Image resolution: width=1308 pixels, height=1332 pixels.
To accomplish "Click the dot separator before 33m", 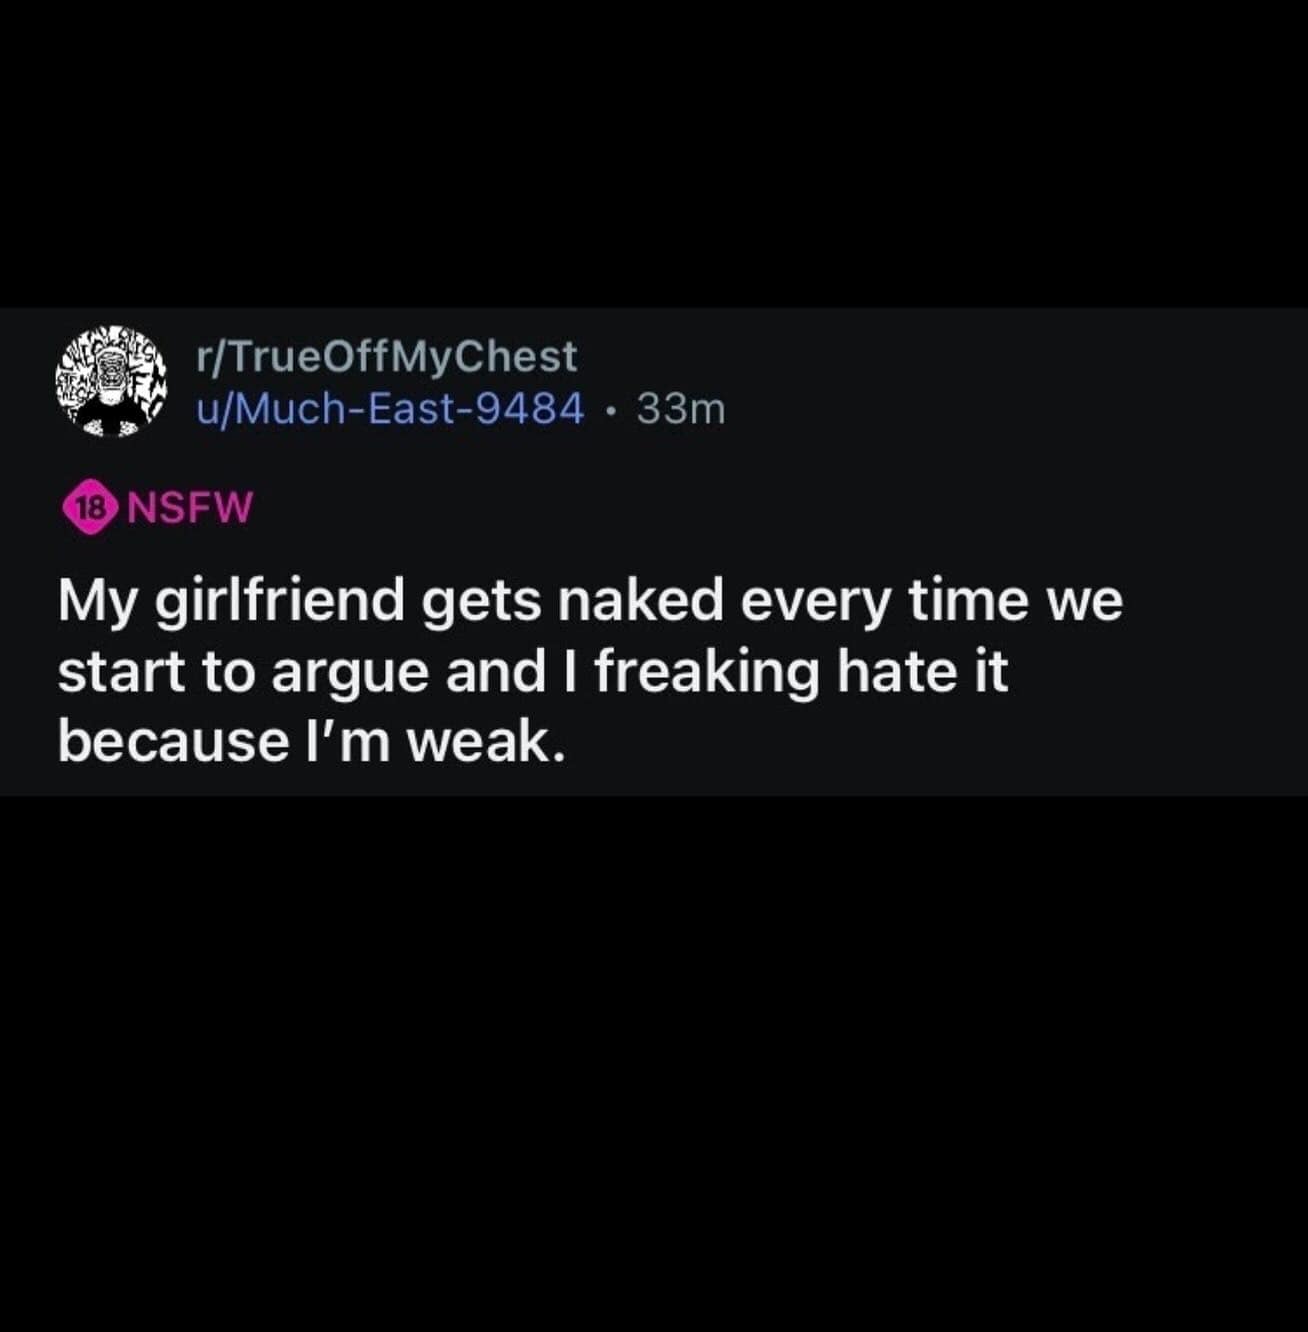I will pyautogui.click(x=611, y=409).
